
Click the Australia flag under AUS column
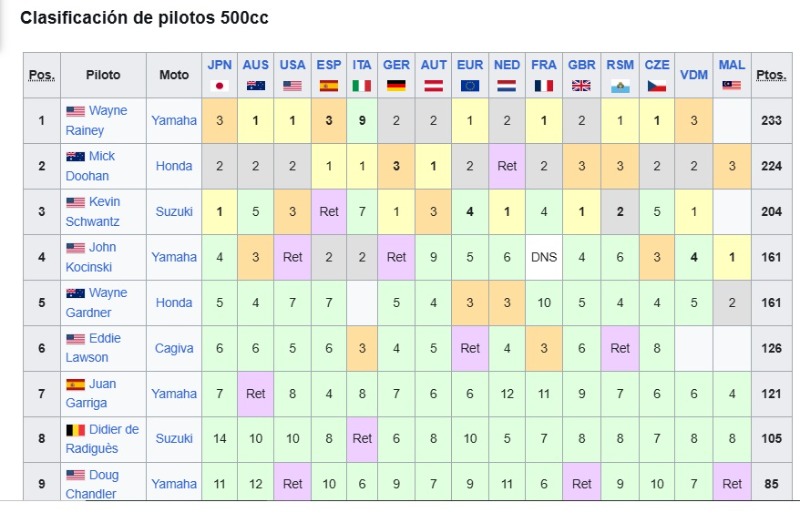coord(256,86)
